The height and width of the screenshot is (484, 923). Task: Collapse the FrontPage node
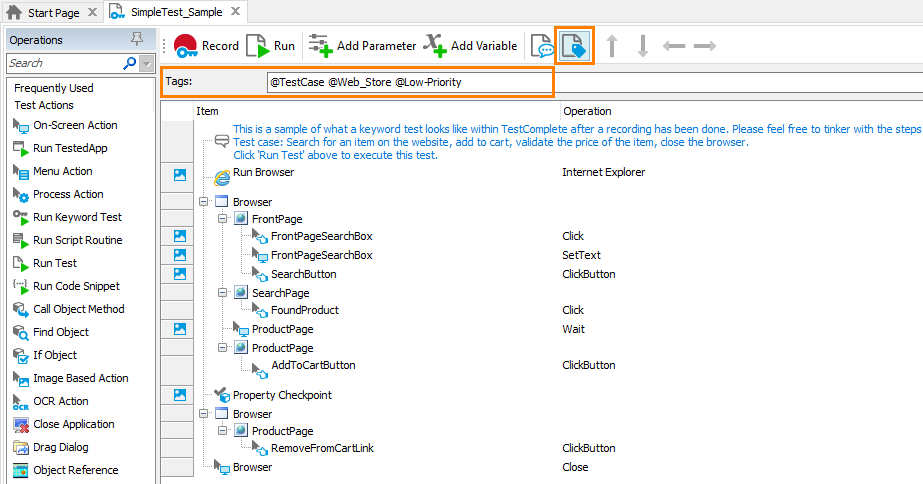point(223,219)
